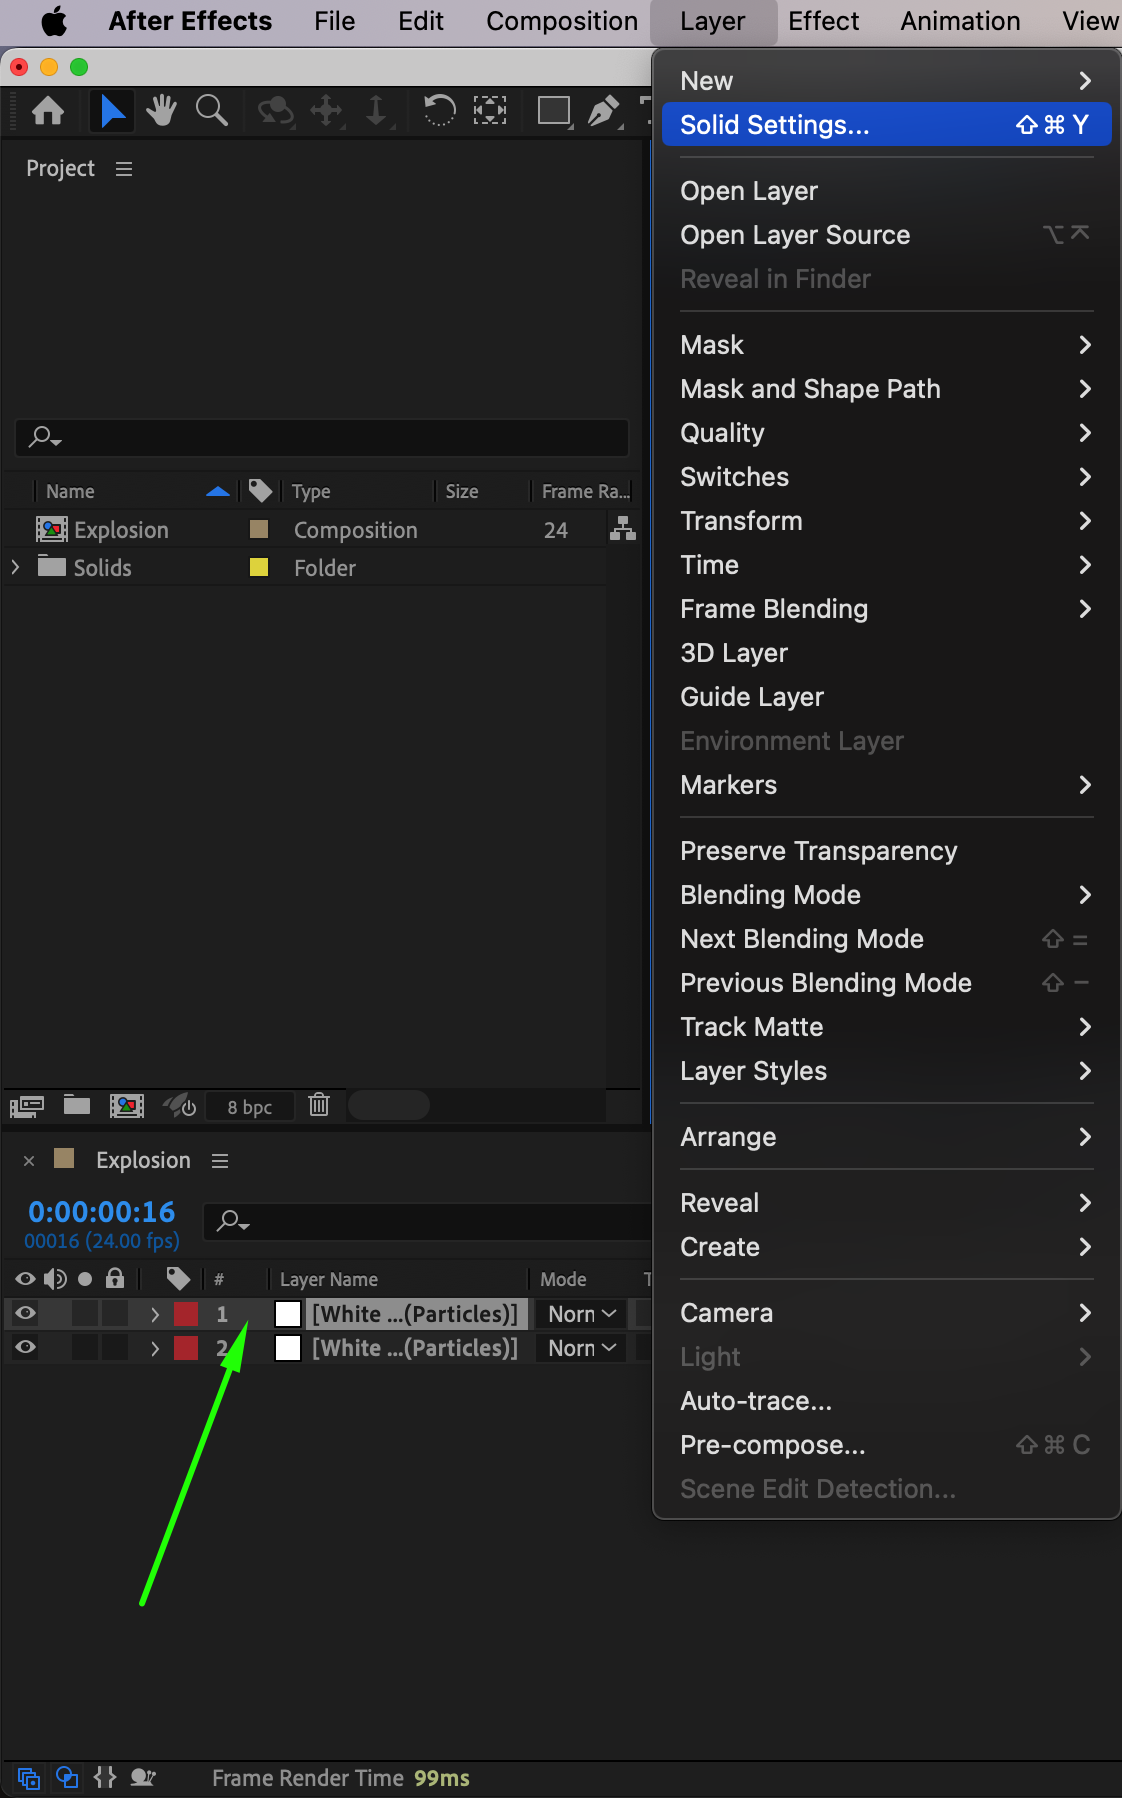The width and height of the screenshot is (1122, 1798).
Task: Choose Pre-compose from Layer menu
Action: [x=773, y=1445]
